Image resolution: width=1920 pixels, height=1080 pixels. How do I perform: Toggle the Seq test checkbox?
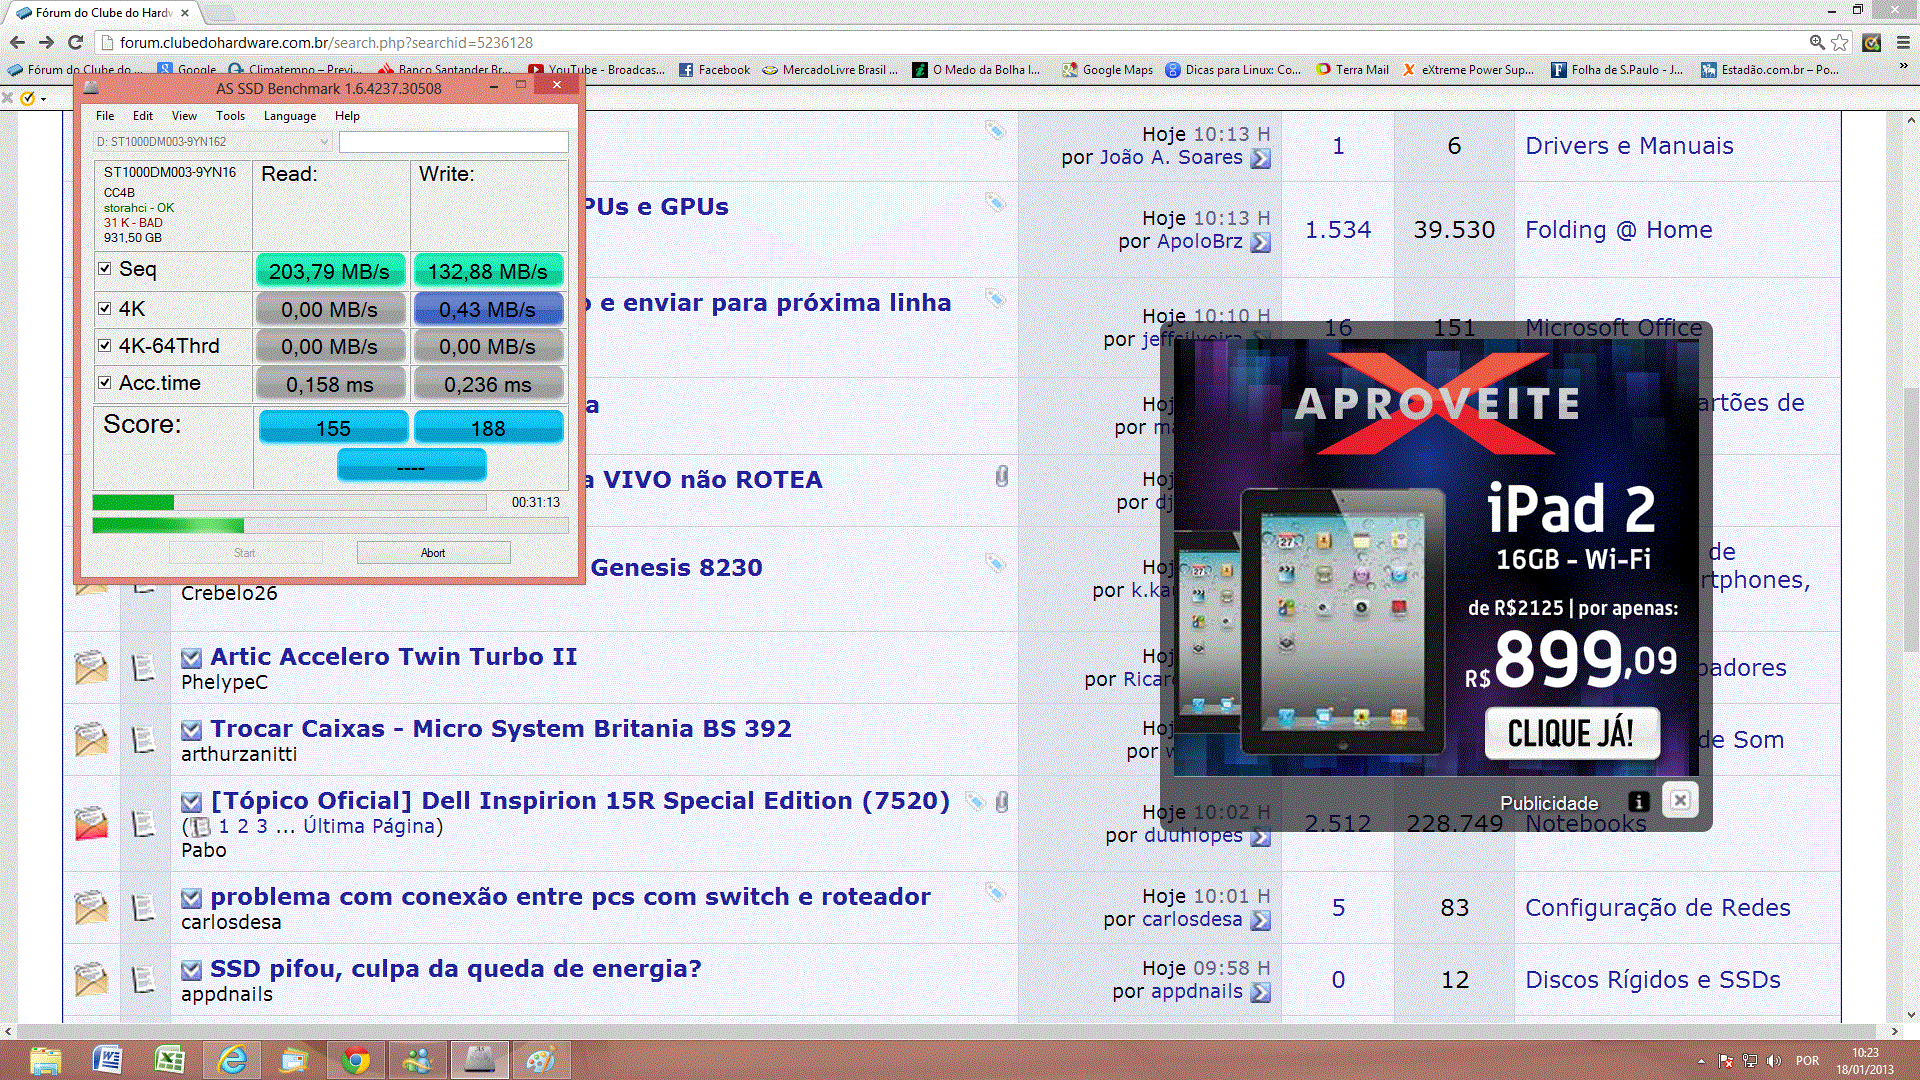tap(105, 268)
